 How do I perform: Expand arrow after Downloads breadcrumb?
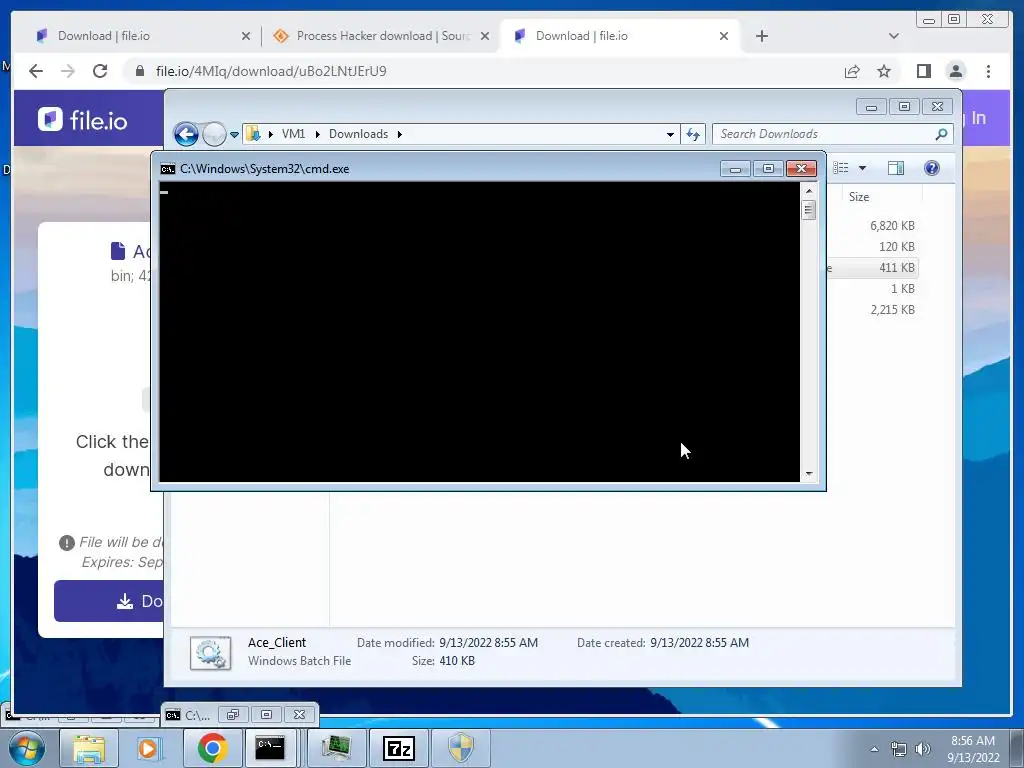coord(400,135)
